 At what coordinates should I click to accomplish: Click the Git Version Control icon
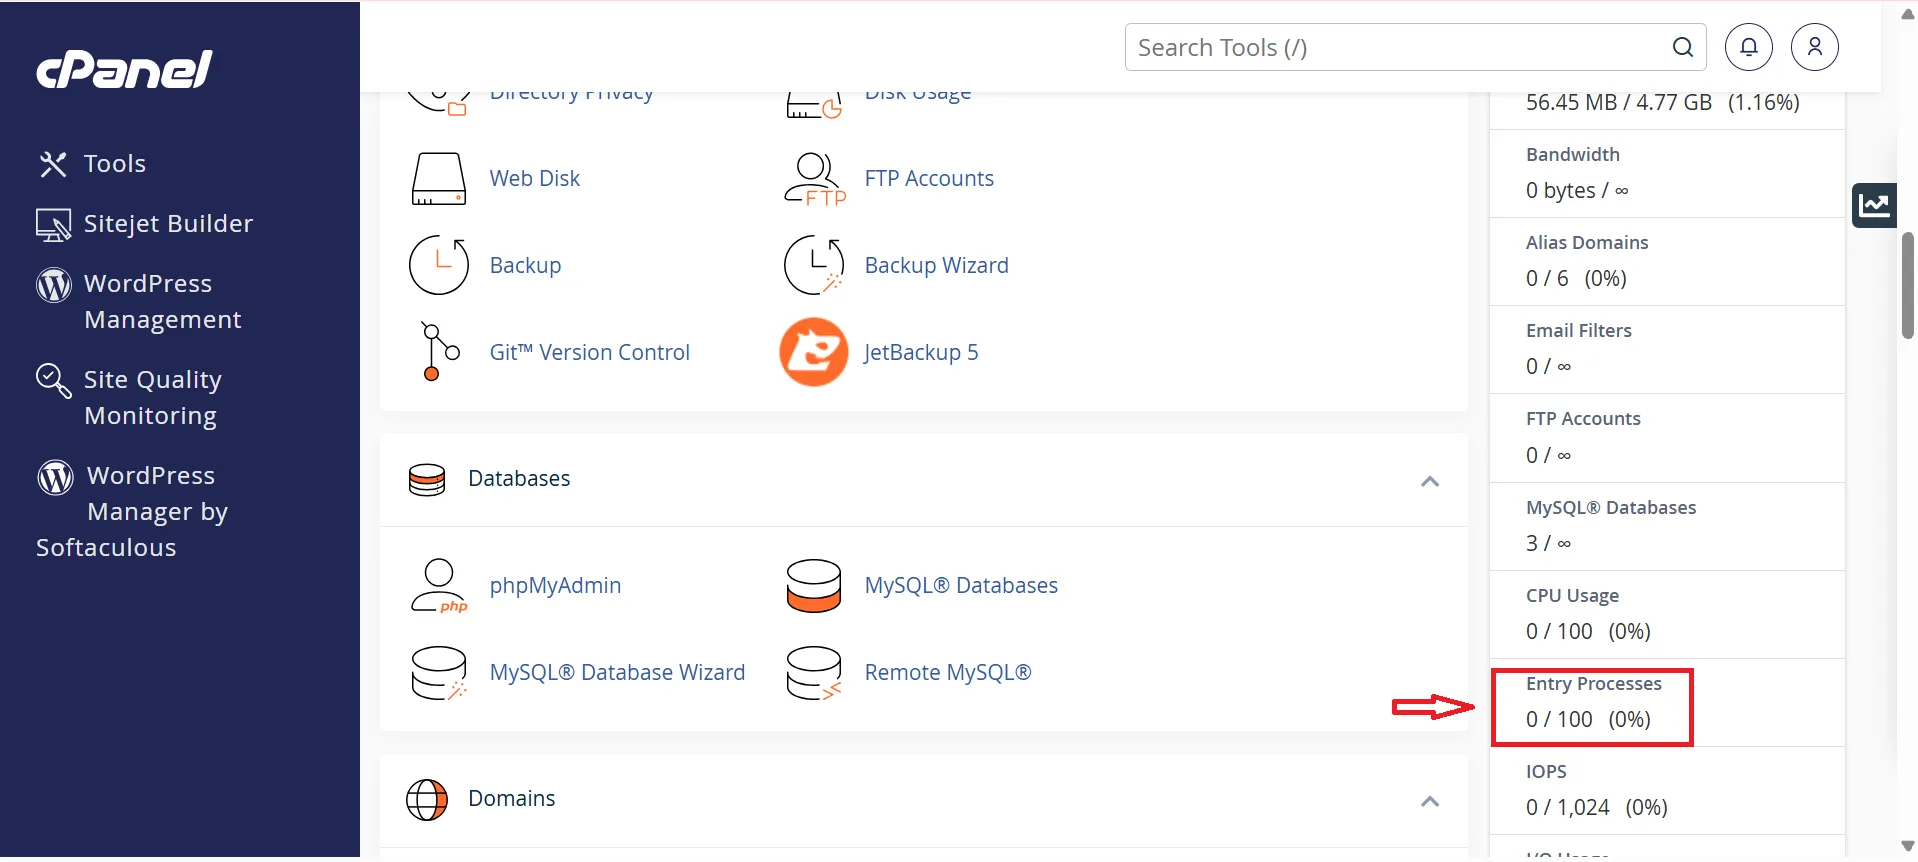[439, 352]
